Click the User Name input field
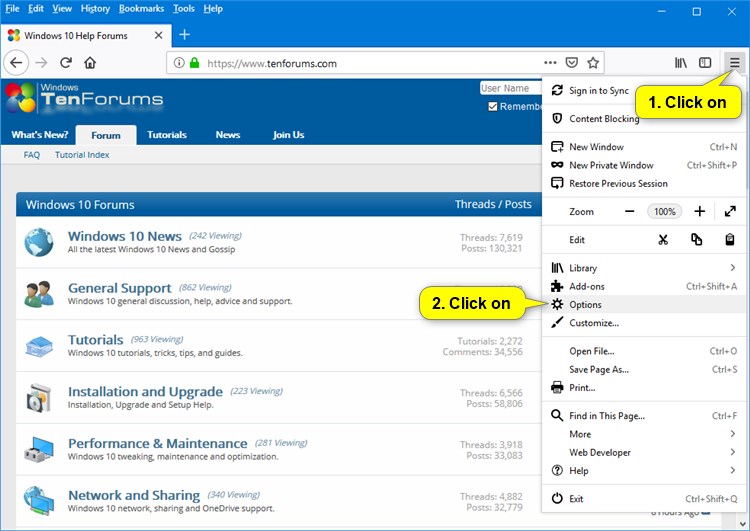 point(511,88)
